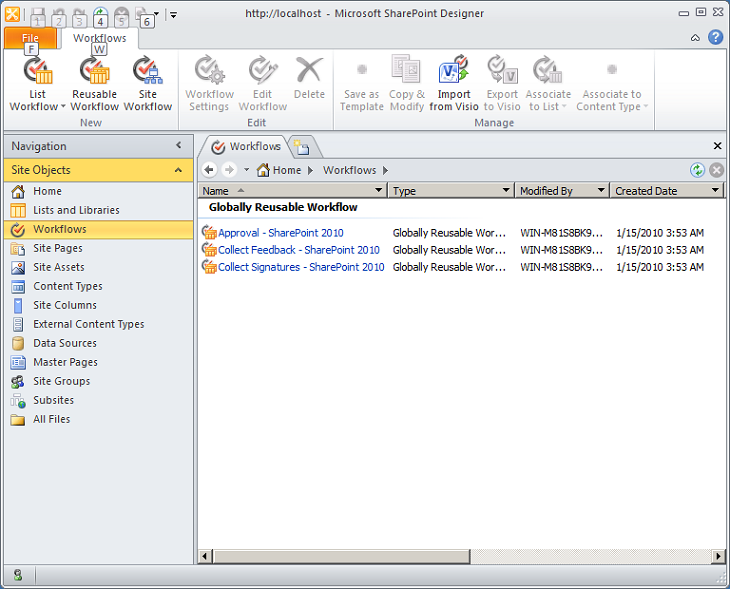Expand List Workflow dropdown arrow

tap(63, 107)
